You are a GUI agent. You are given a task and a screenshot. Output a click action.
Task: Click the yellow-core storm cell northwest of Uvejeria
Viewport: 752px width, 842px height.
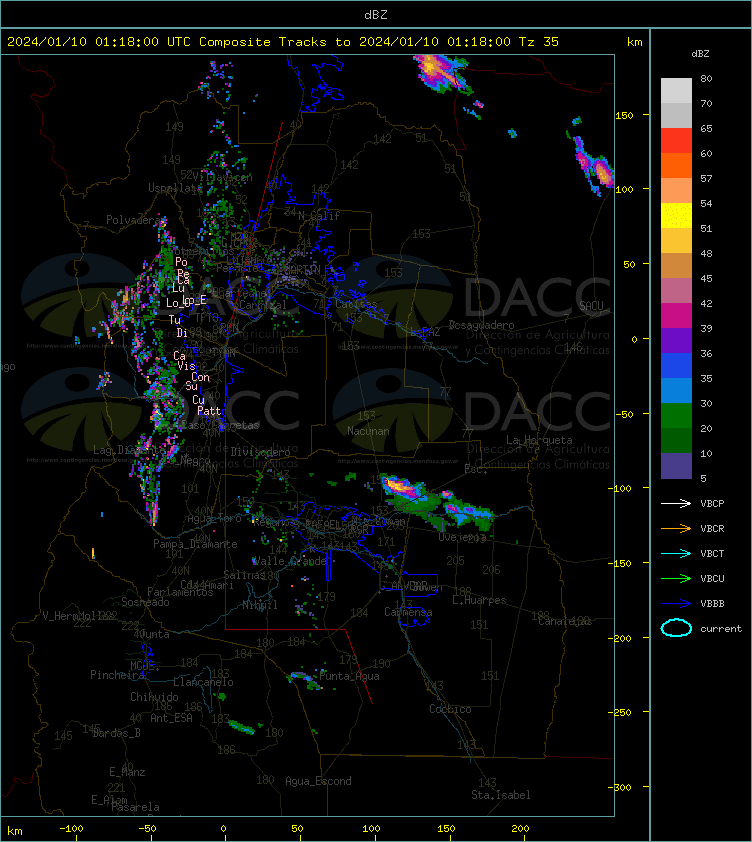[x=401, y=488]
